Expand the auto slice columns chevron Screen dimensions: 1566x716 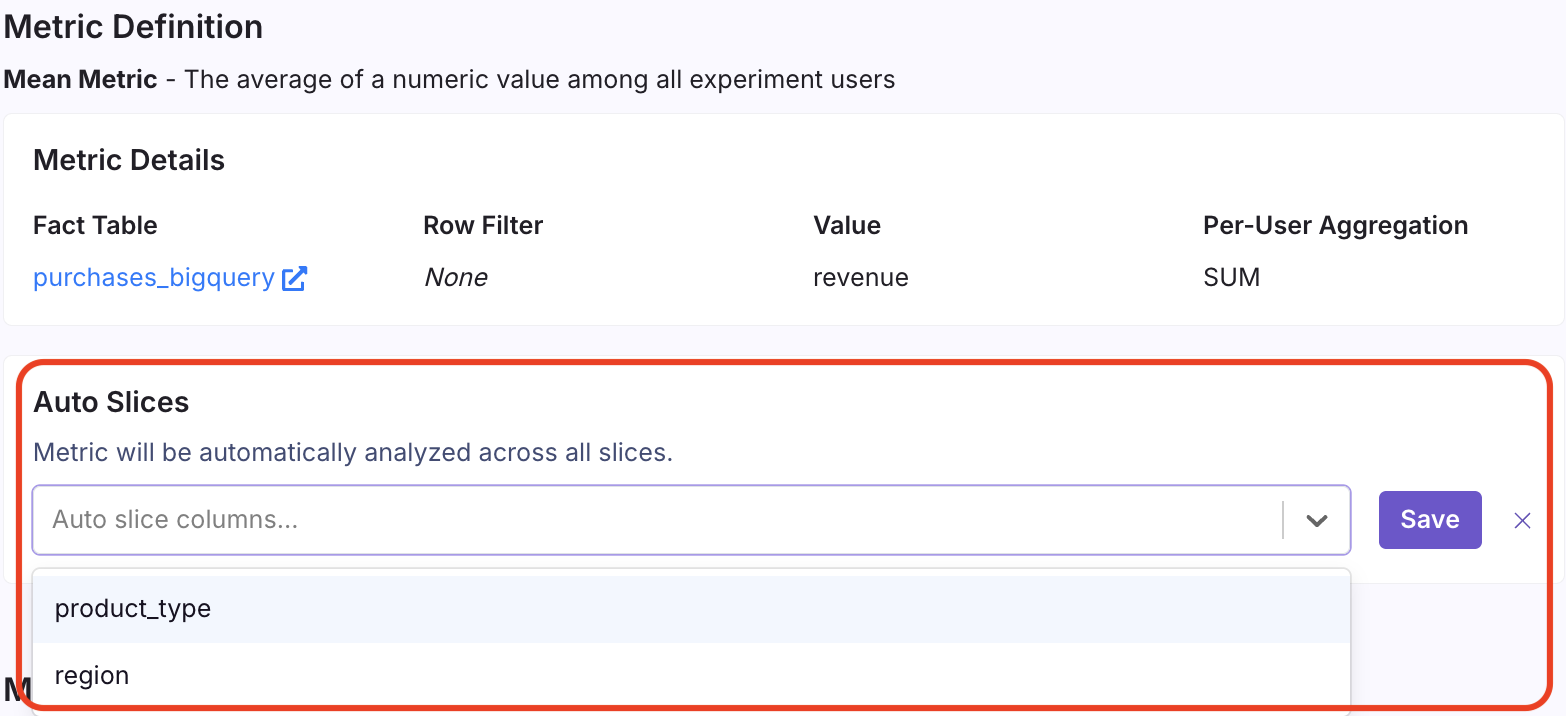click(x=1317, y=520)
